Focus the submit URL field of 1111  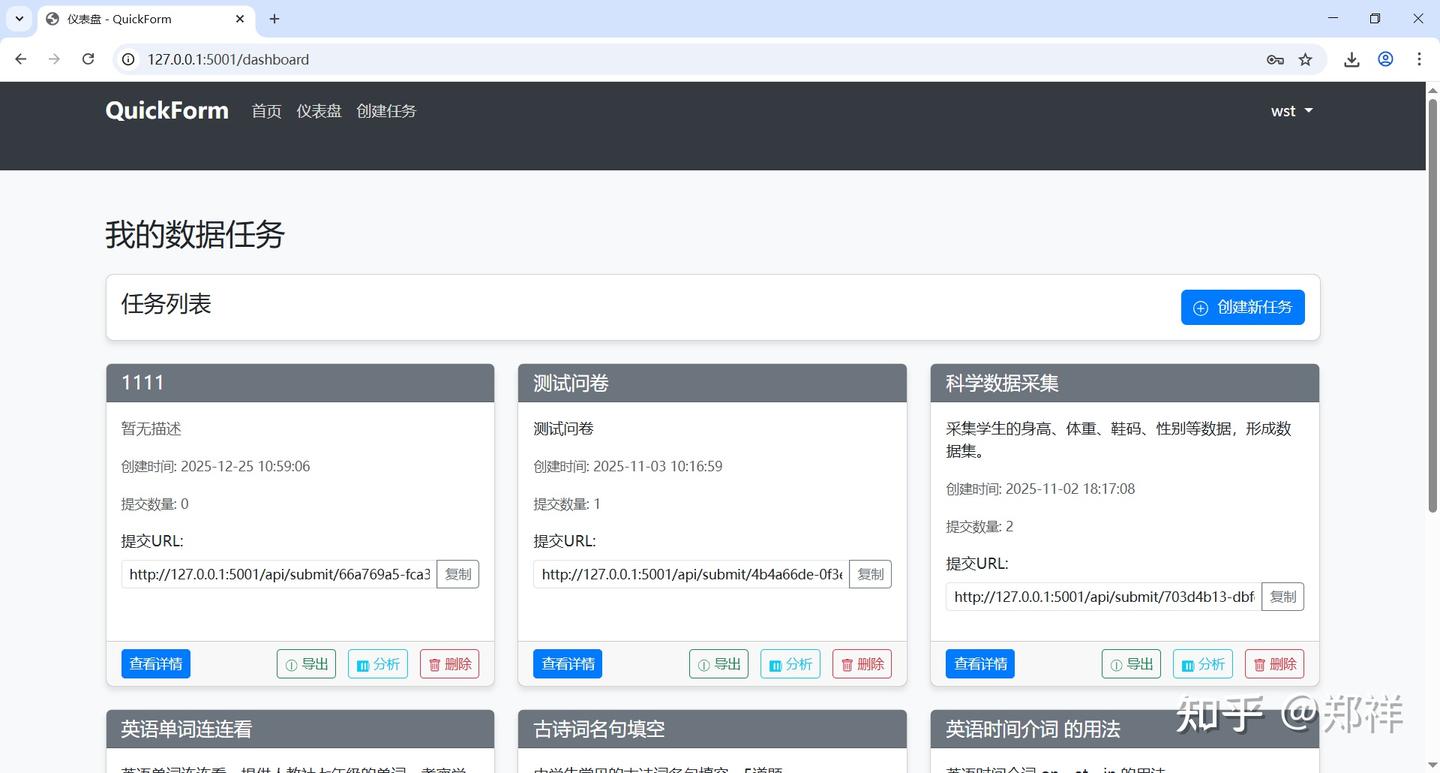pyautogui.click(x=279, y=574)
